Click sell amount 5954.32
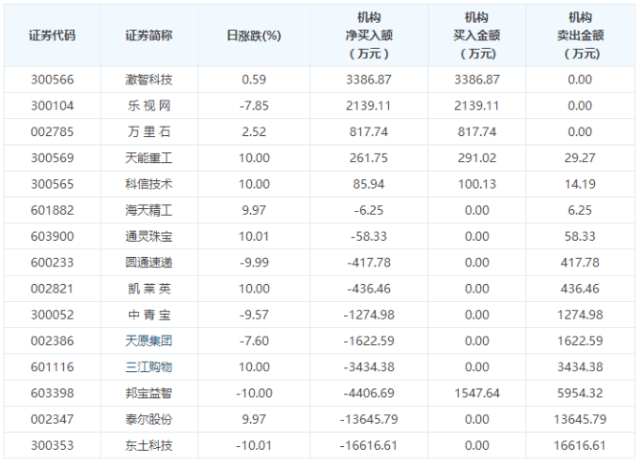 click(580, 393)
